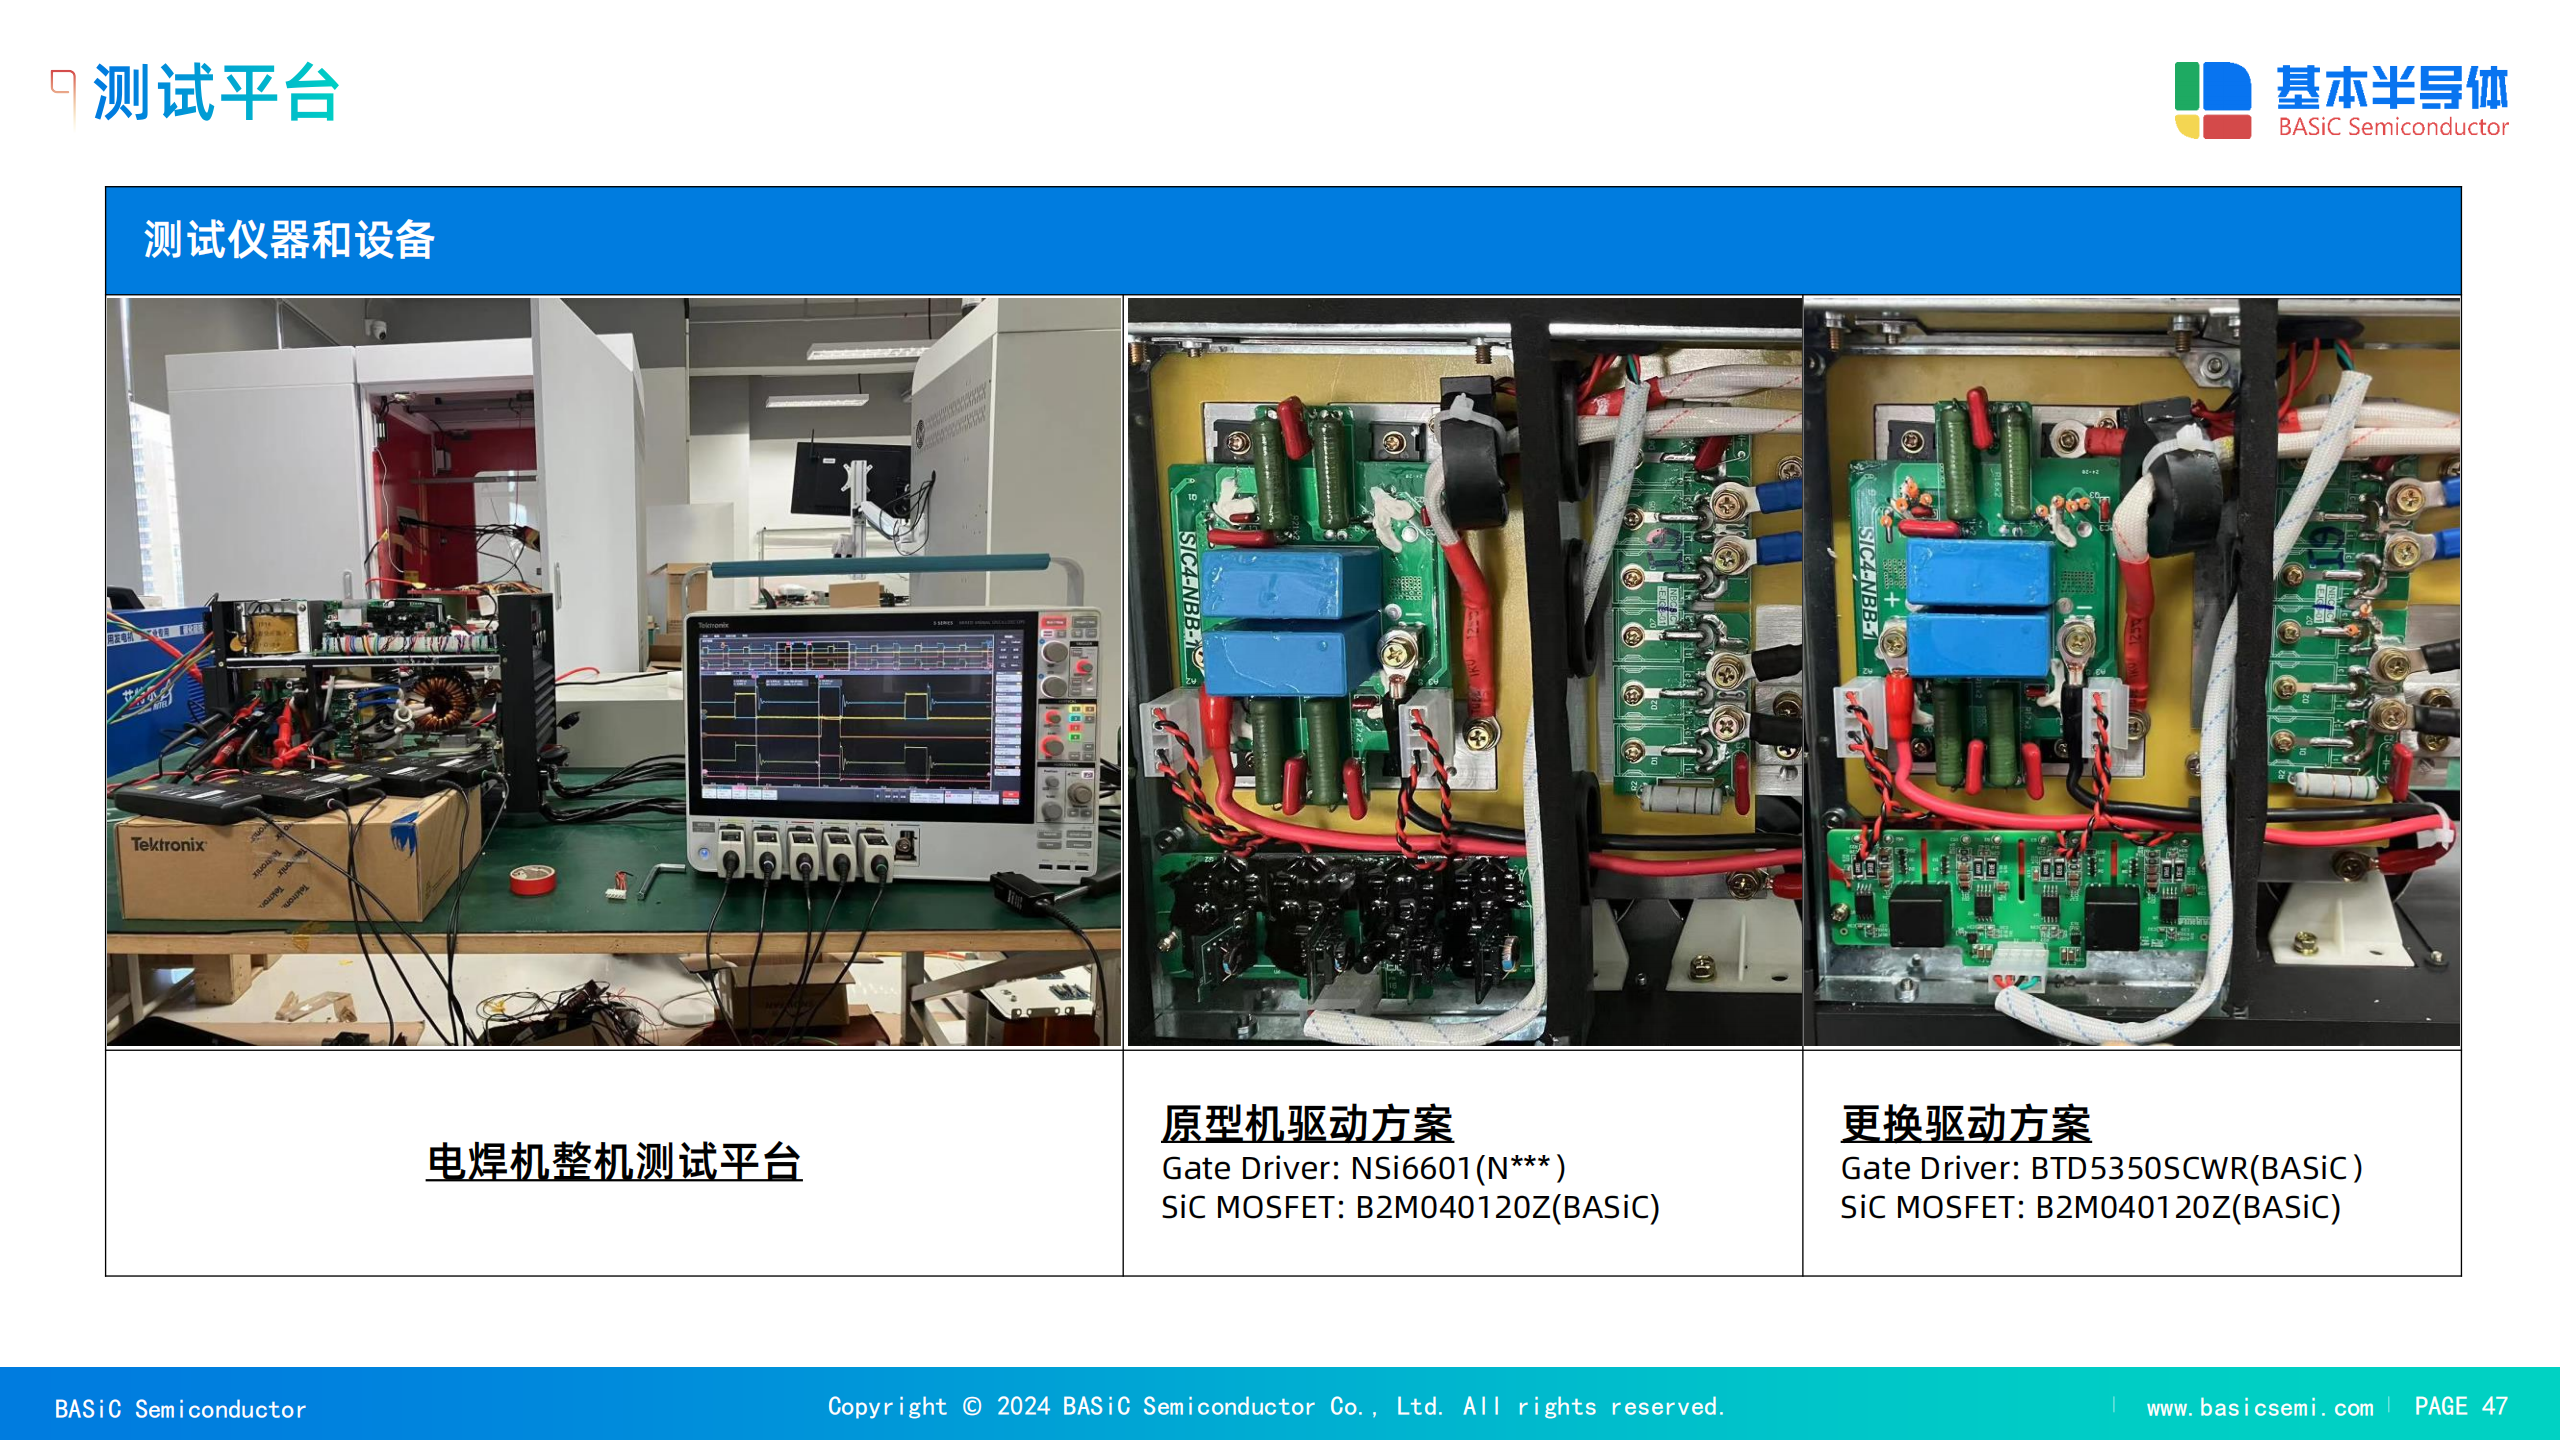The height and width of the screenshot is (1440, 2560).
Task: Select the Gate Driver NSi6601 text line
Action: [x=1363, y=1168]
